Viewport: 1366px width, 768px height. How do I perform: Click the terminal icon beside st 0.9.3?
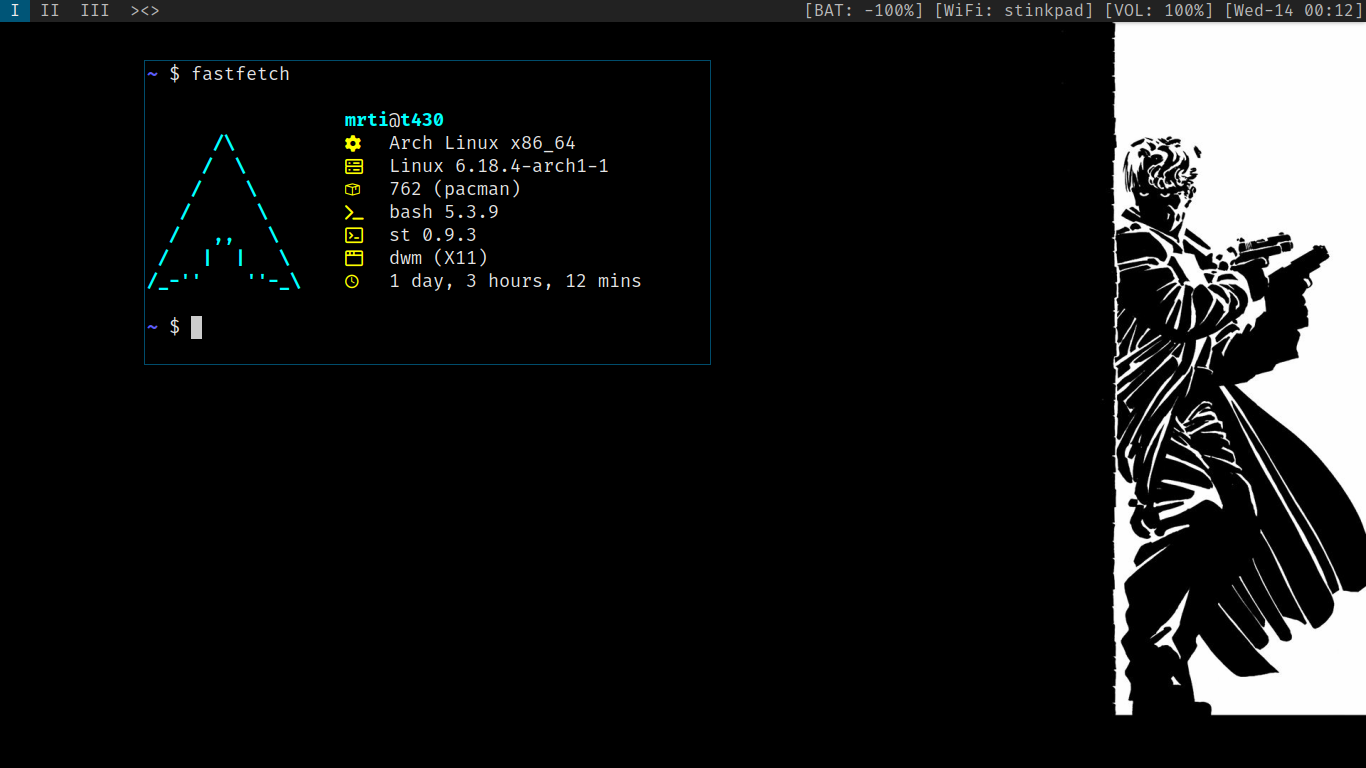pyautogui.click(x=353, y=236)
